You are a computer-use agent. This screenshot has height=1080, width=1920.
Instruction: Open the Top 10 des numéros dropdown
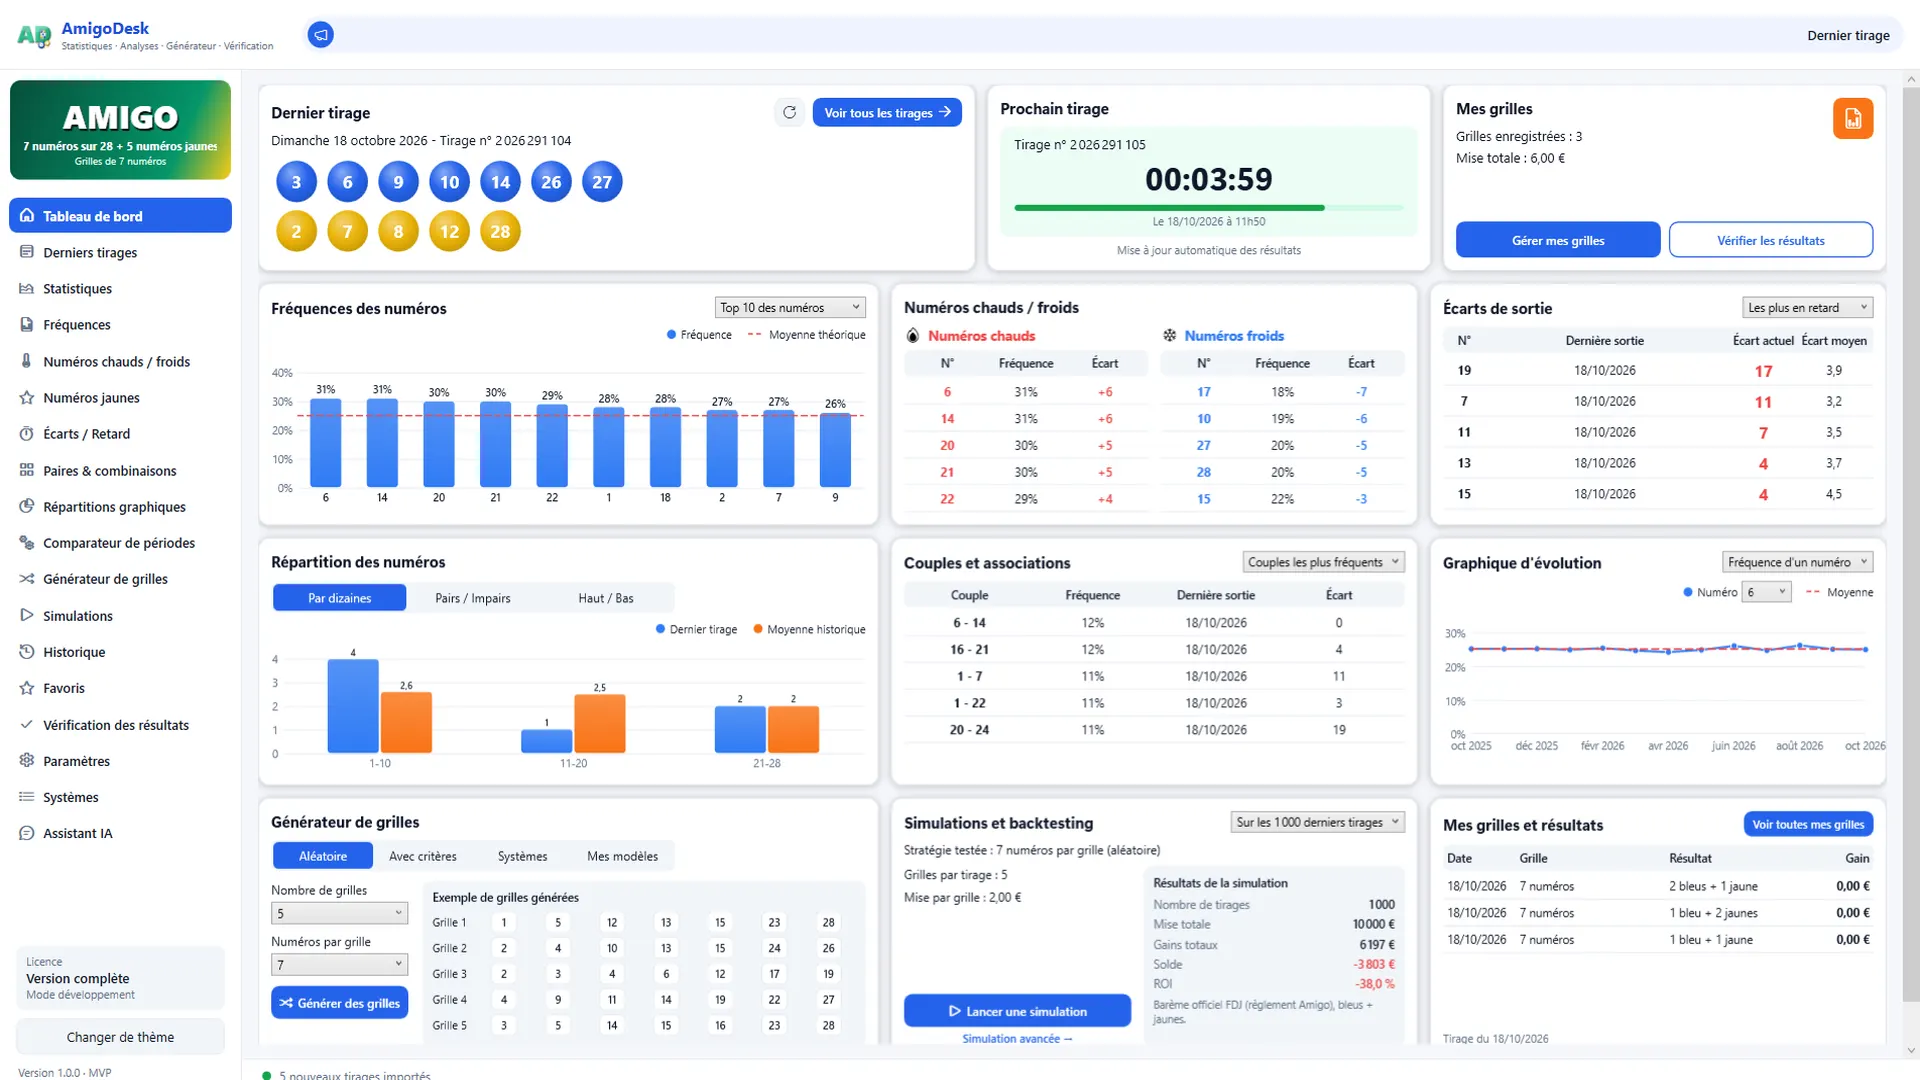click(x=790, y=308)
